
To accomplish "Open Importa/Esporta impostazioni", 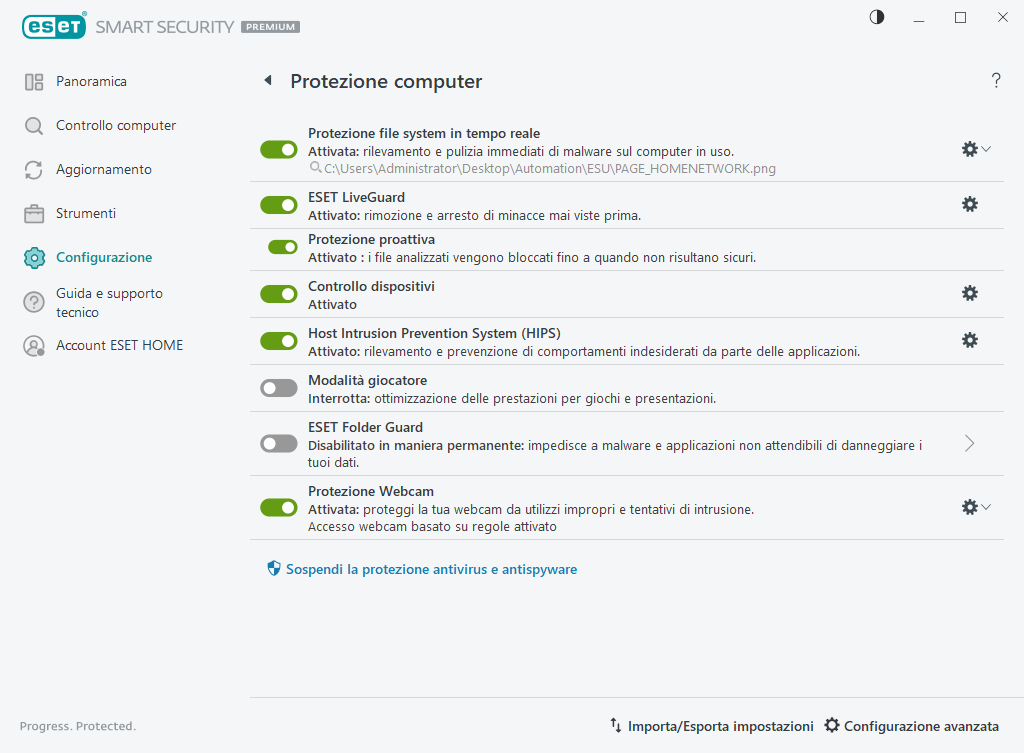I will [x=711, y=726].
